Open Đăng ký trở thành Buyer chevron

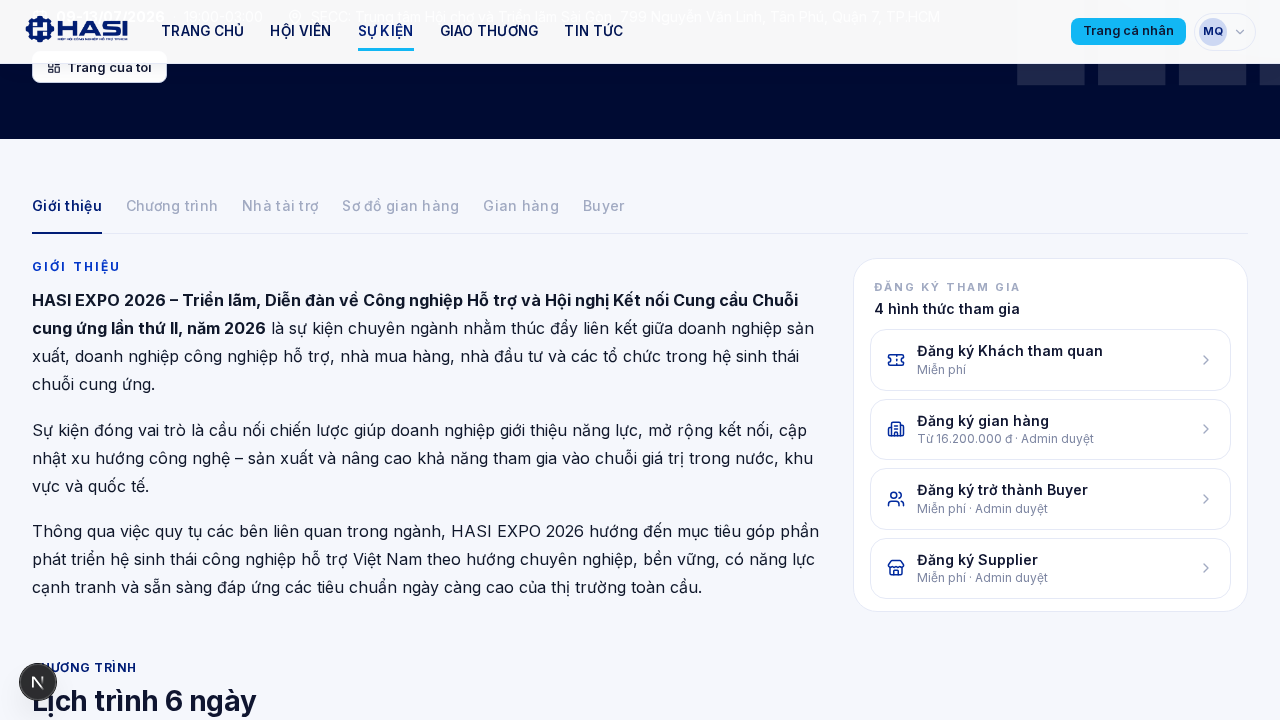pyautogui.click(x=1206, y=499)
